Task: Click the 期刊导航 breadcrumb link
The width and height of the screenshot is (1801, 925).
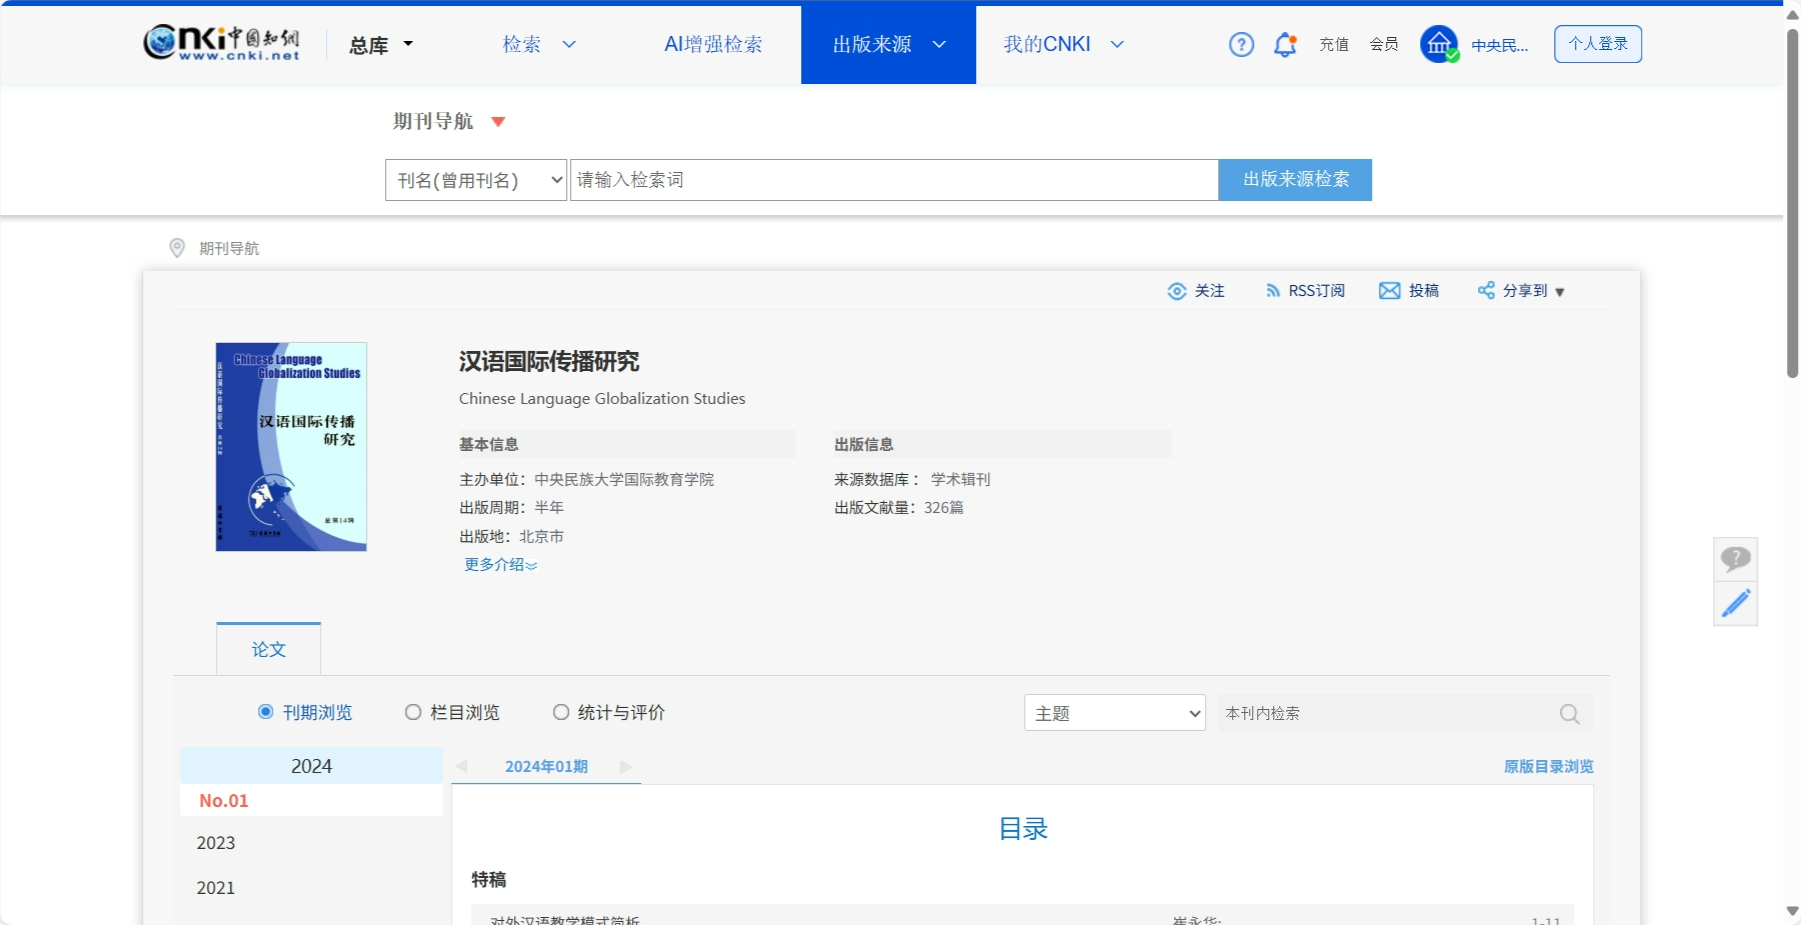Action: [x=229, y=248]
